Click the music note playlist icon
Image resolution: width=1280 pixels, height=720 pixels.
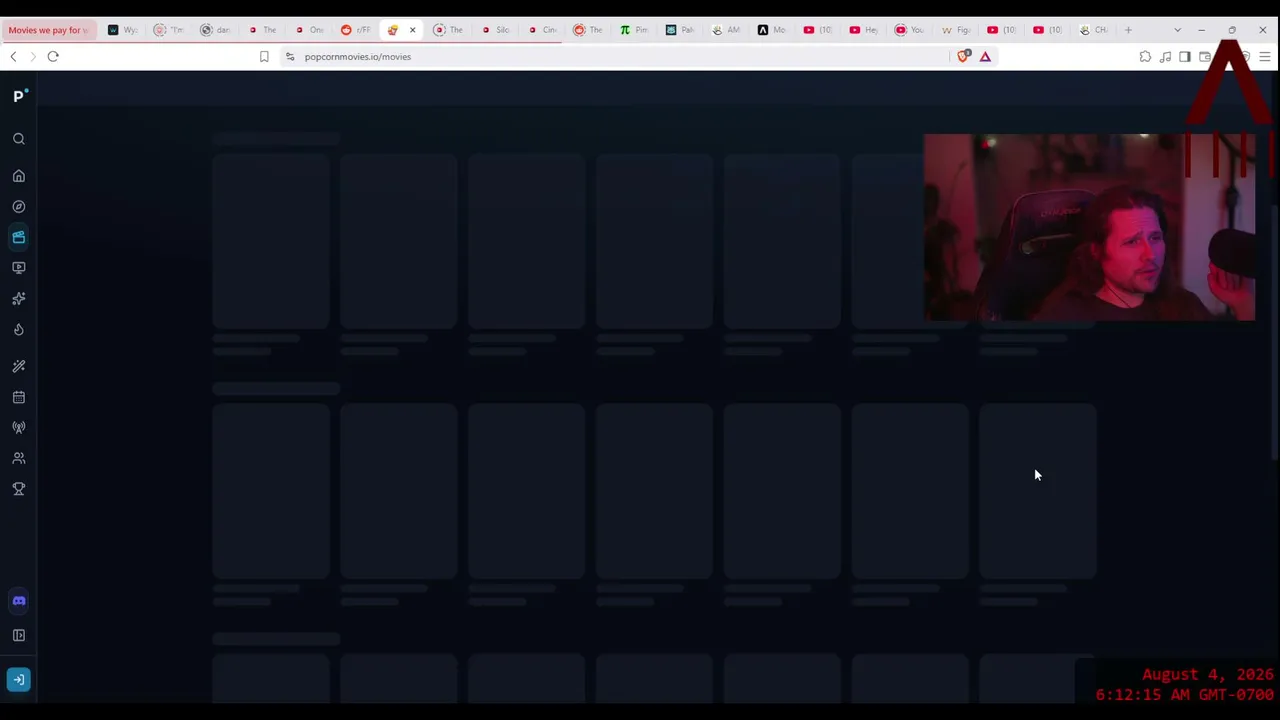coord(1165,57)
